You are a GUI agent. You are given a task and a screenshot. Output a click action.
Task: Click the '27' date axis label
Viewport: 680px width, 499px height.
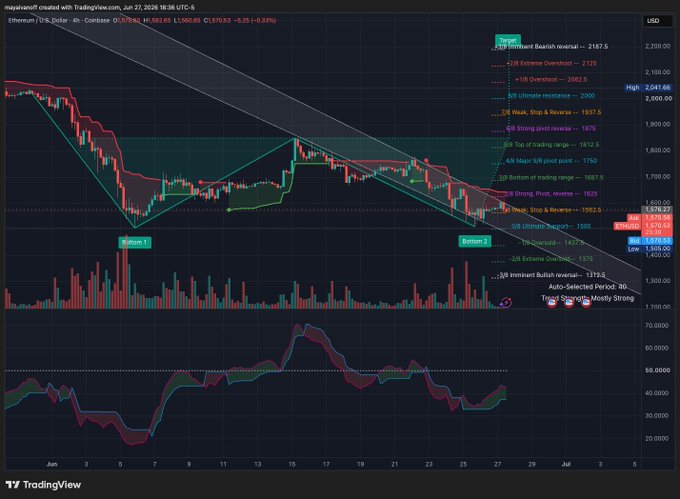(497, 464)
